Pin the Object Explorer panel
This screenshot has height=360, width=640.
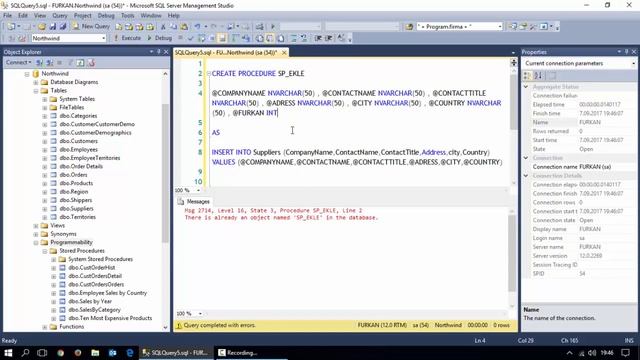pyautogui.click(x=158, y=52)
